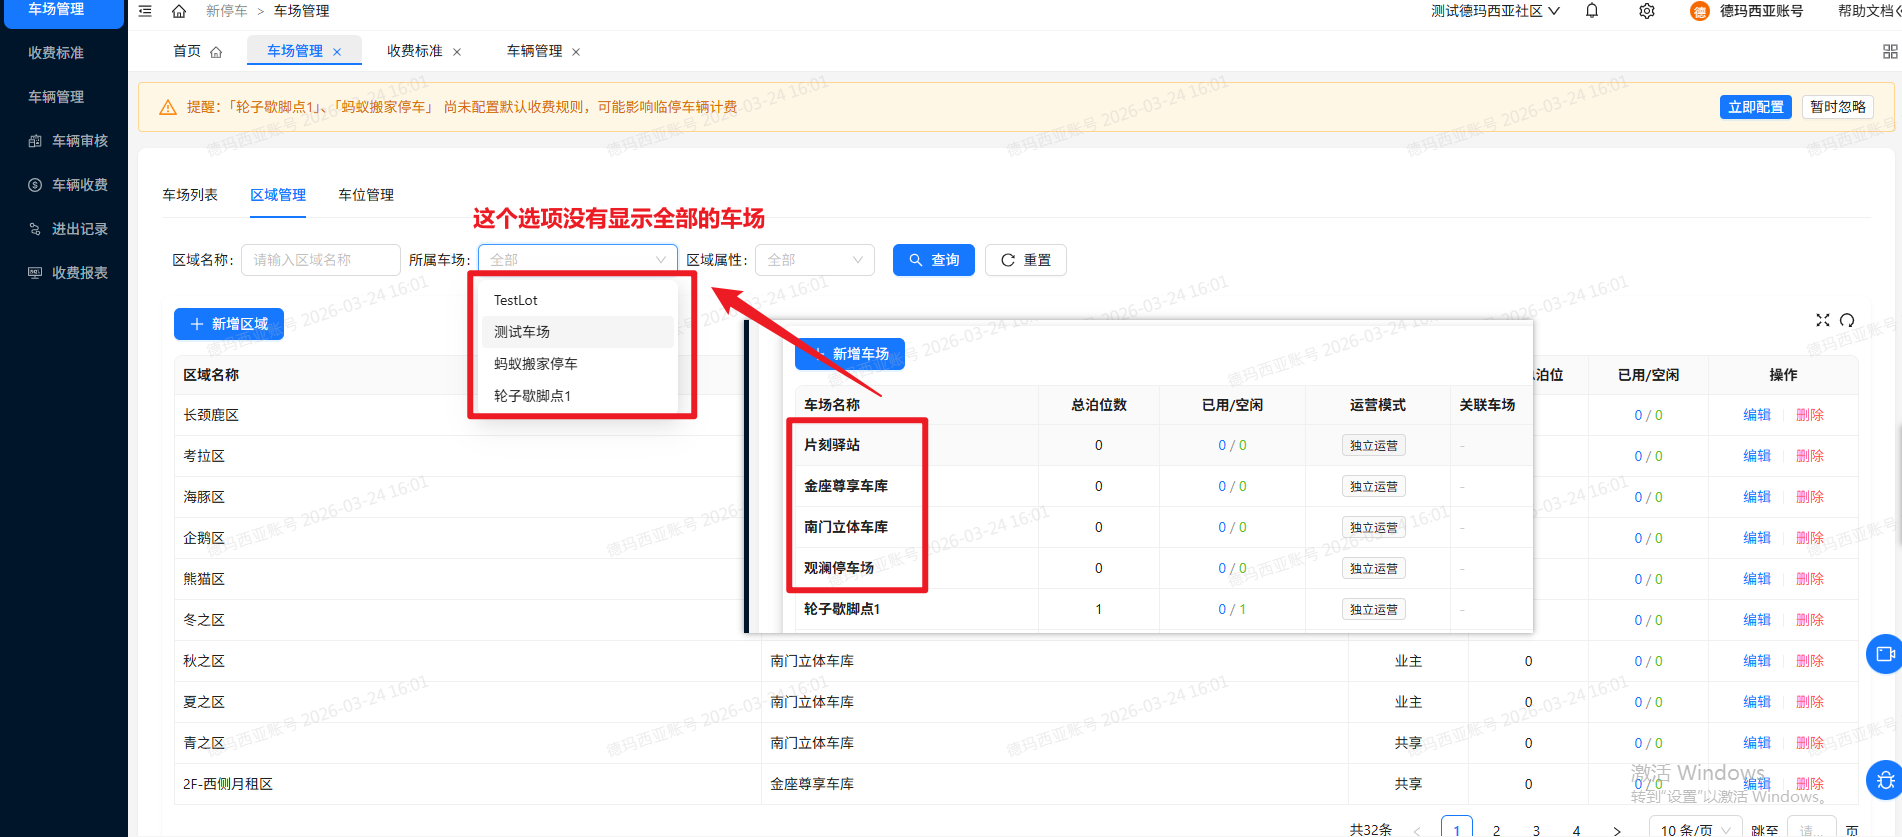This screenshot has height=837, width=1902.
Task: Click the 已用/空闲 column header
Action: (1648, 375)
